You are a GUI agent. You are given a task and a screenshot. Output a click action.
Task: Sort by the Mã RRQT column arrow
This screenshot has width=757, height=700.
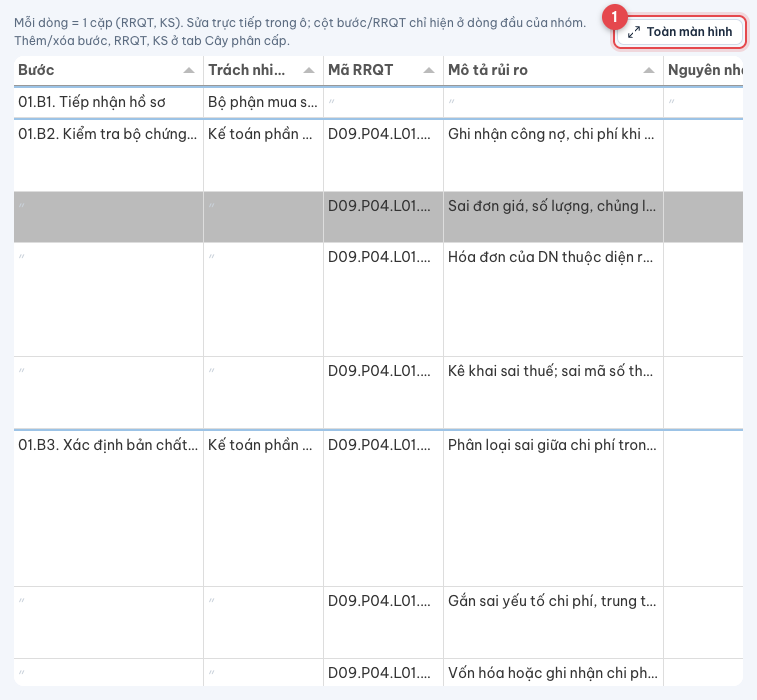[429, 70]
